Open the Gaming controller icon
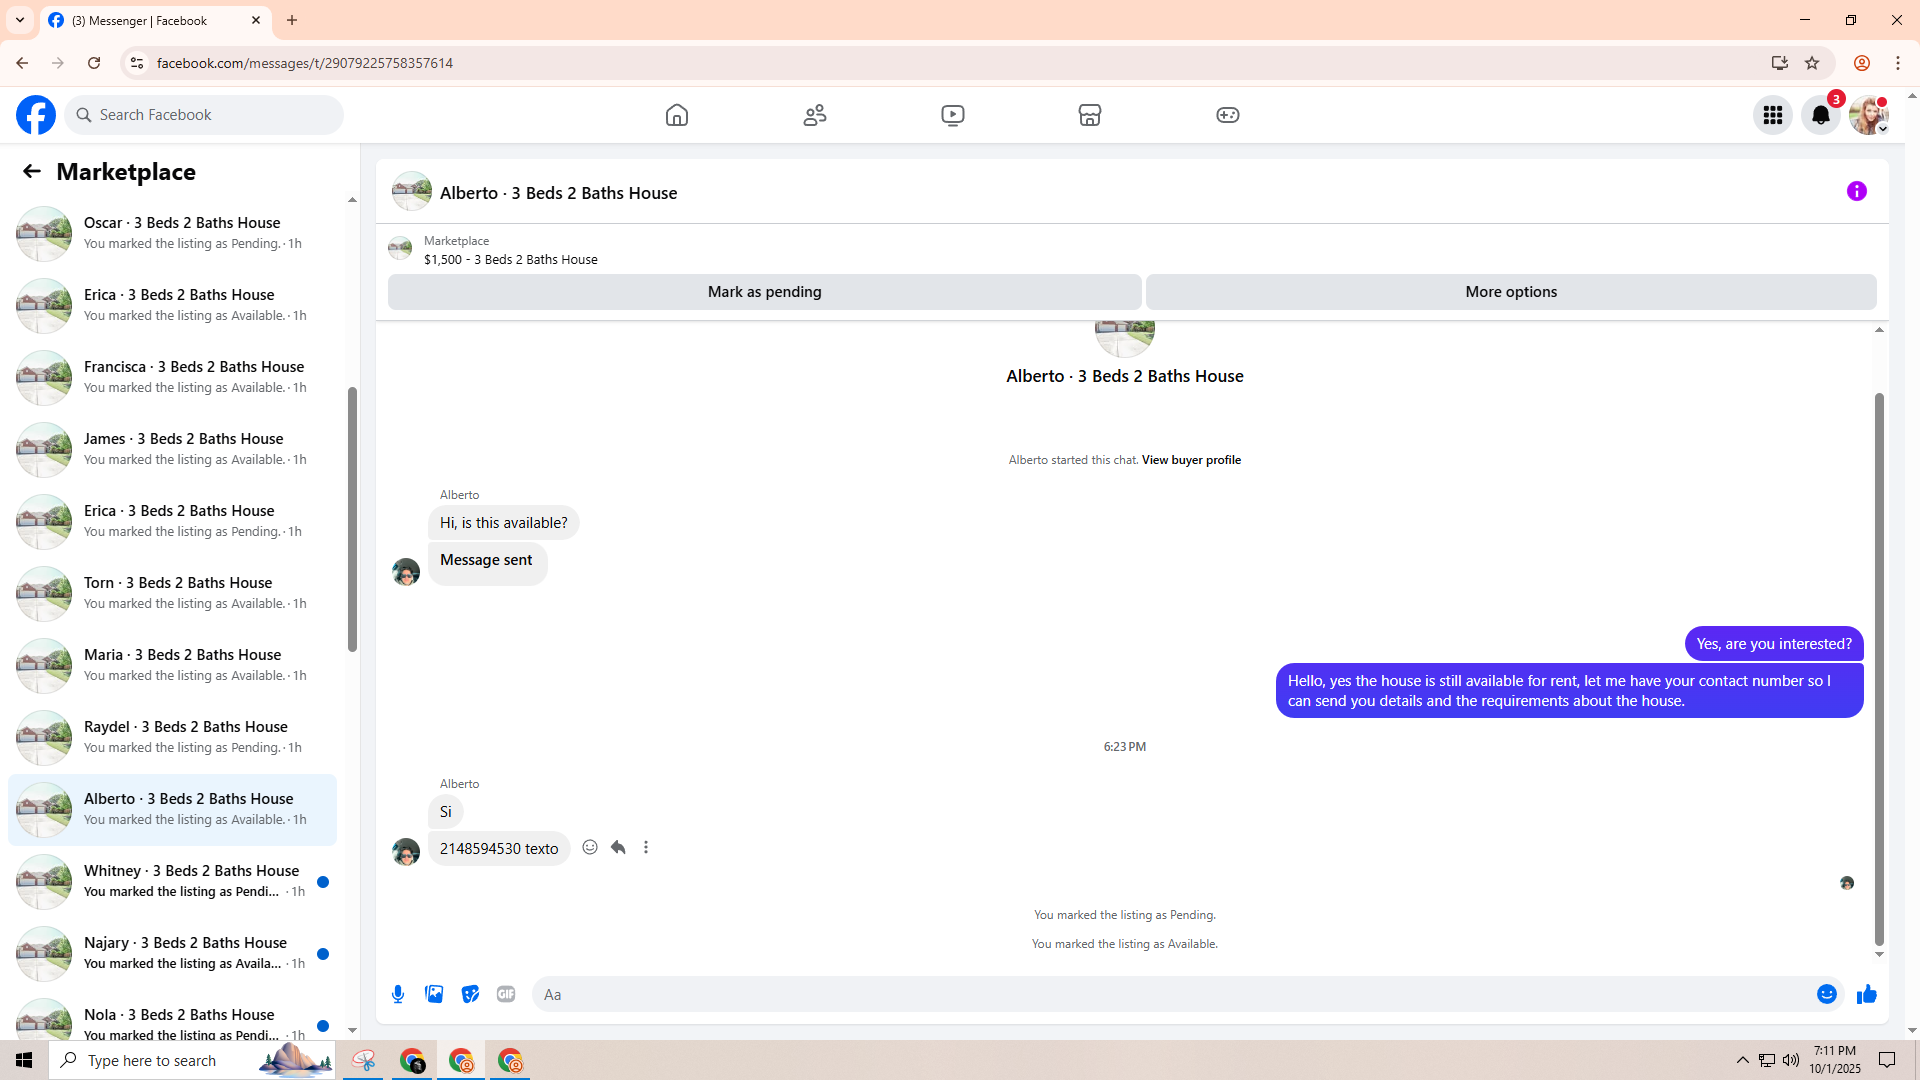This screenshot has height=1080, width=1920. pos(1228,115)
